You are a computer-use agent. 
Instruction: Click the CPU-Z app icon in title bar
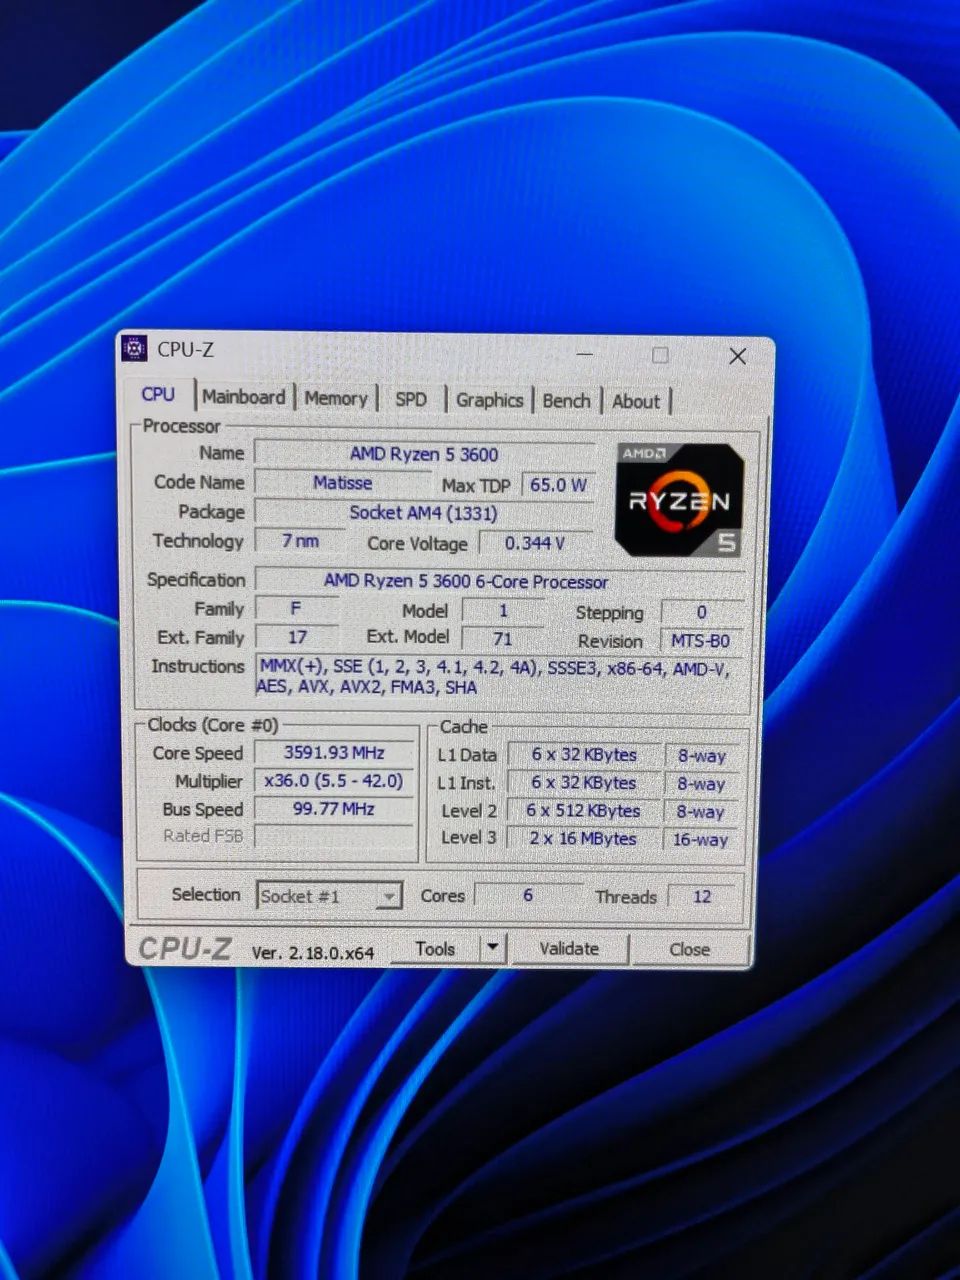tap(134, 349)
